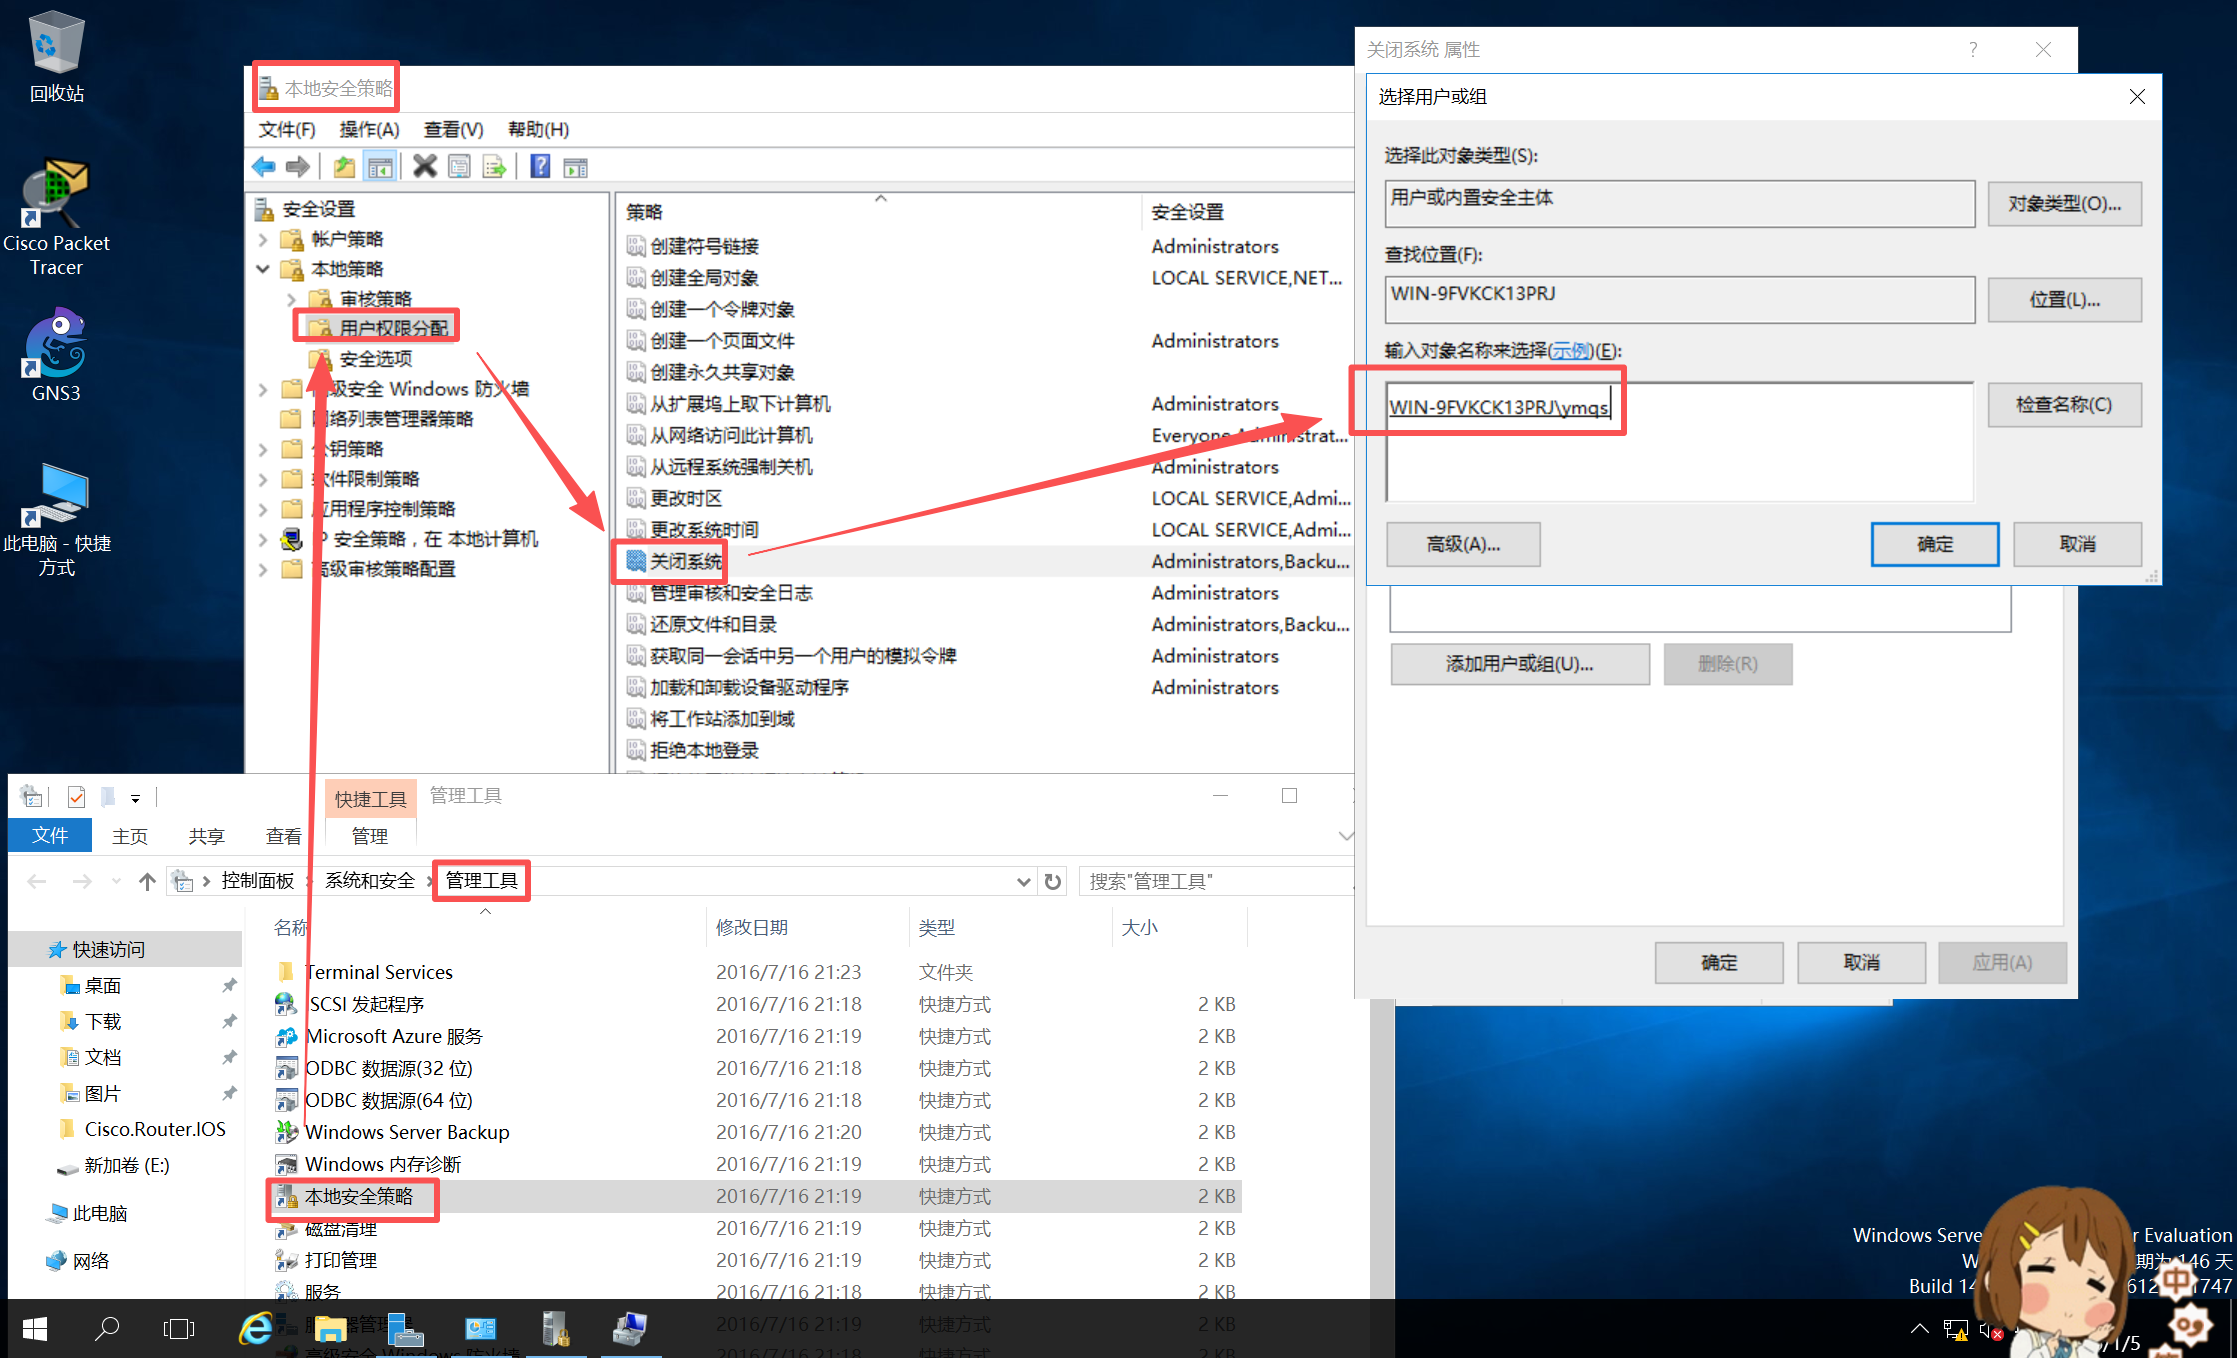Open Internet Explorer from the taskbar
The width and height of the screenshot is (2237, 1358).
click(x=256, y=1328)
